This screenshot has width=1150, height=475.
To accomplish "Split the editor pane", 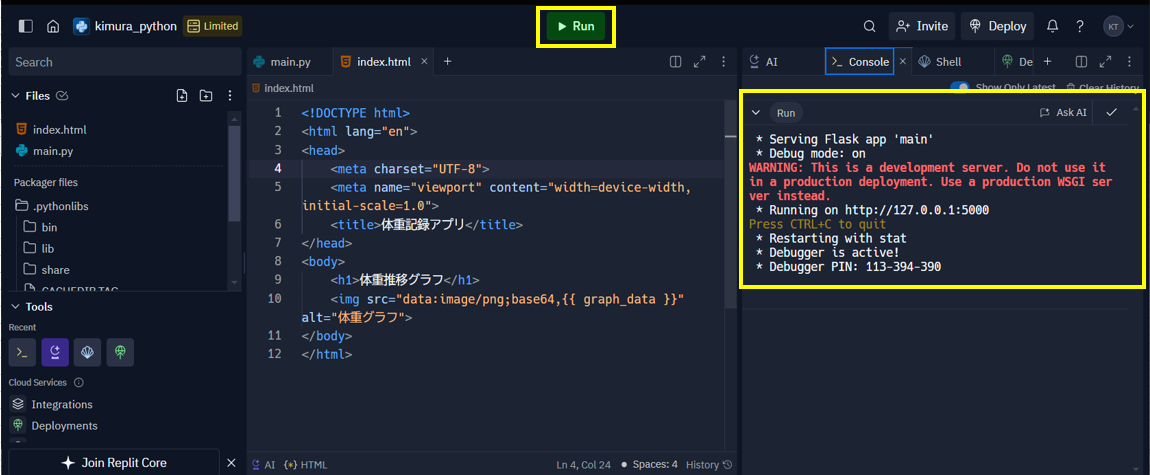I will 676,62.
